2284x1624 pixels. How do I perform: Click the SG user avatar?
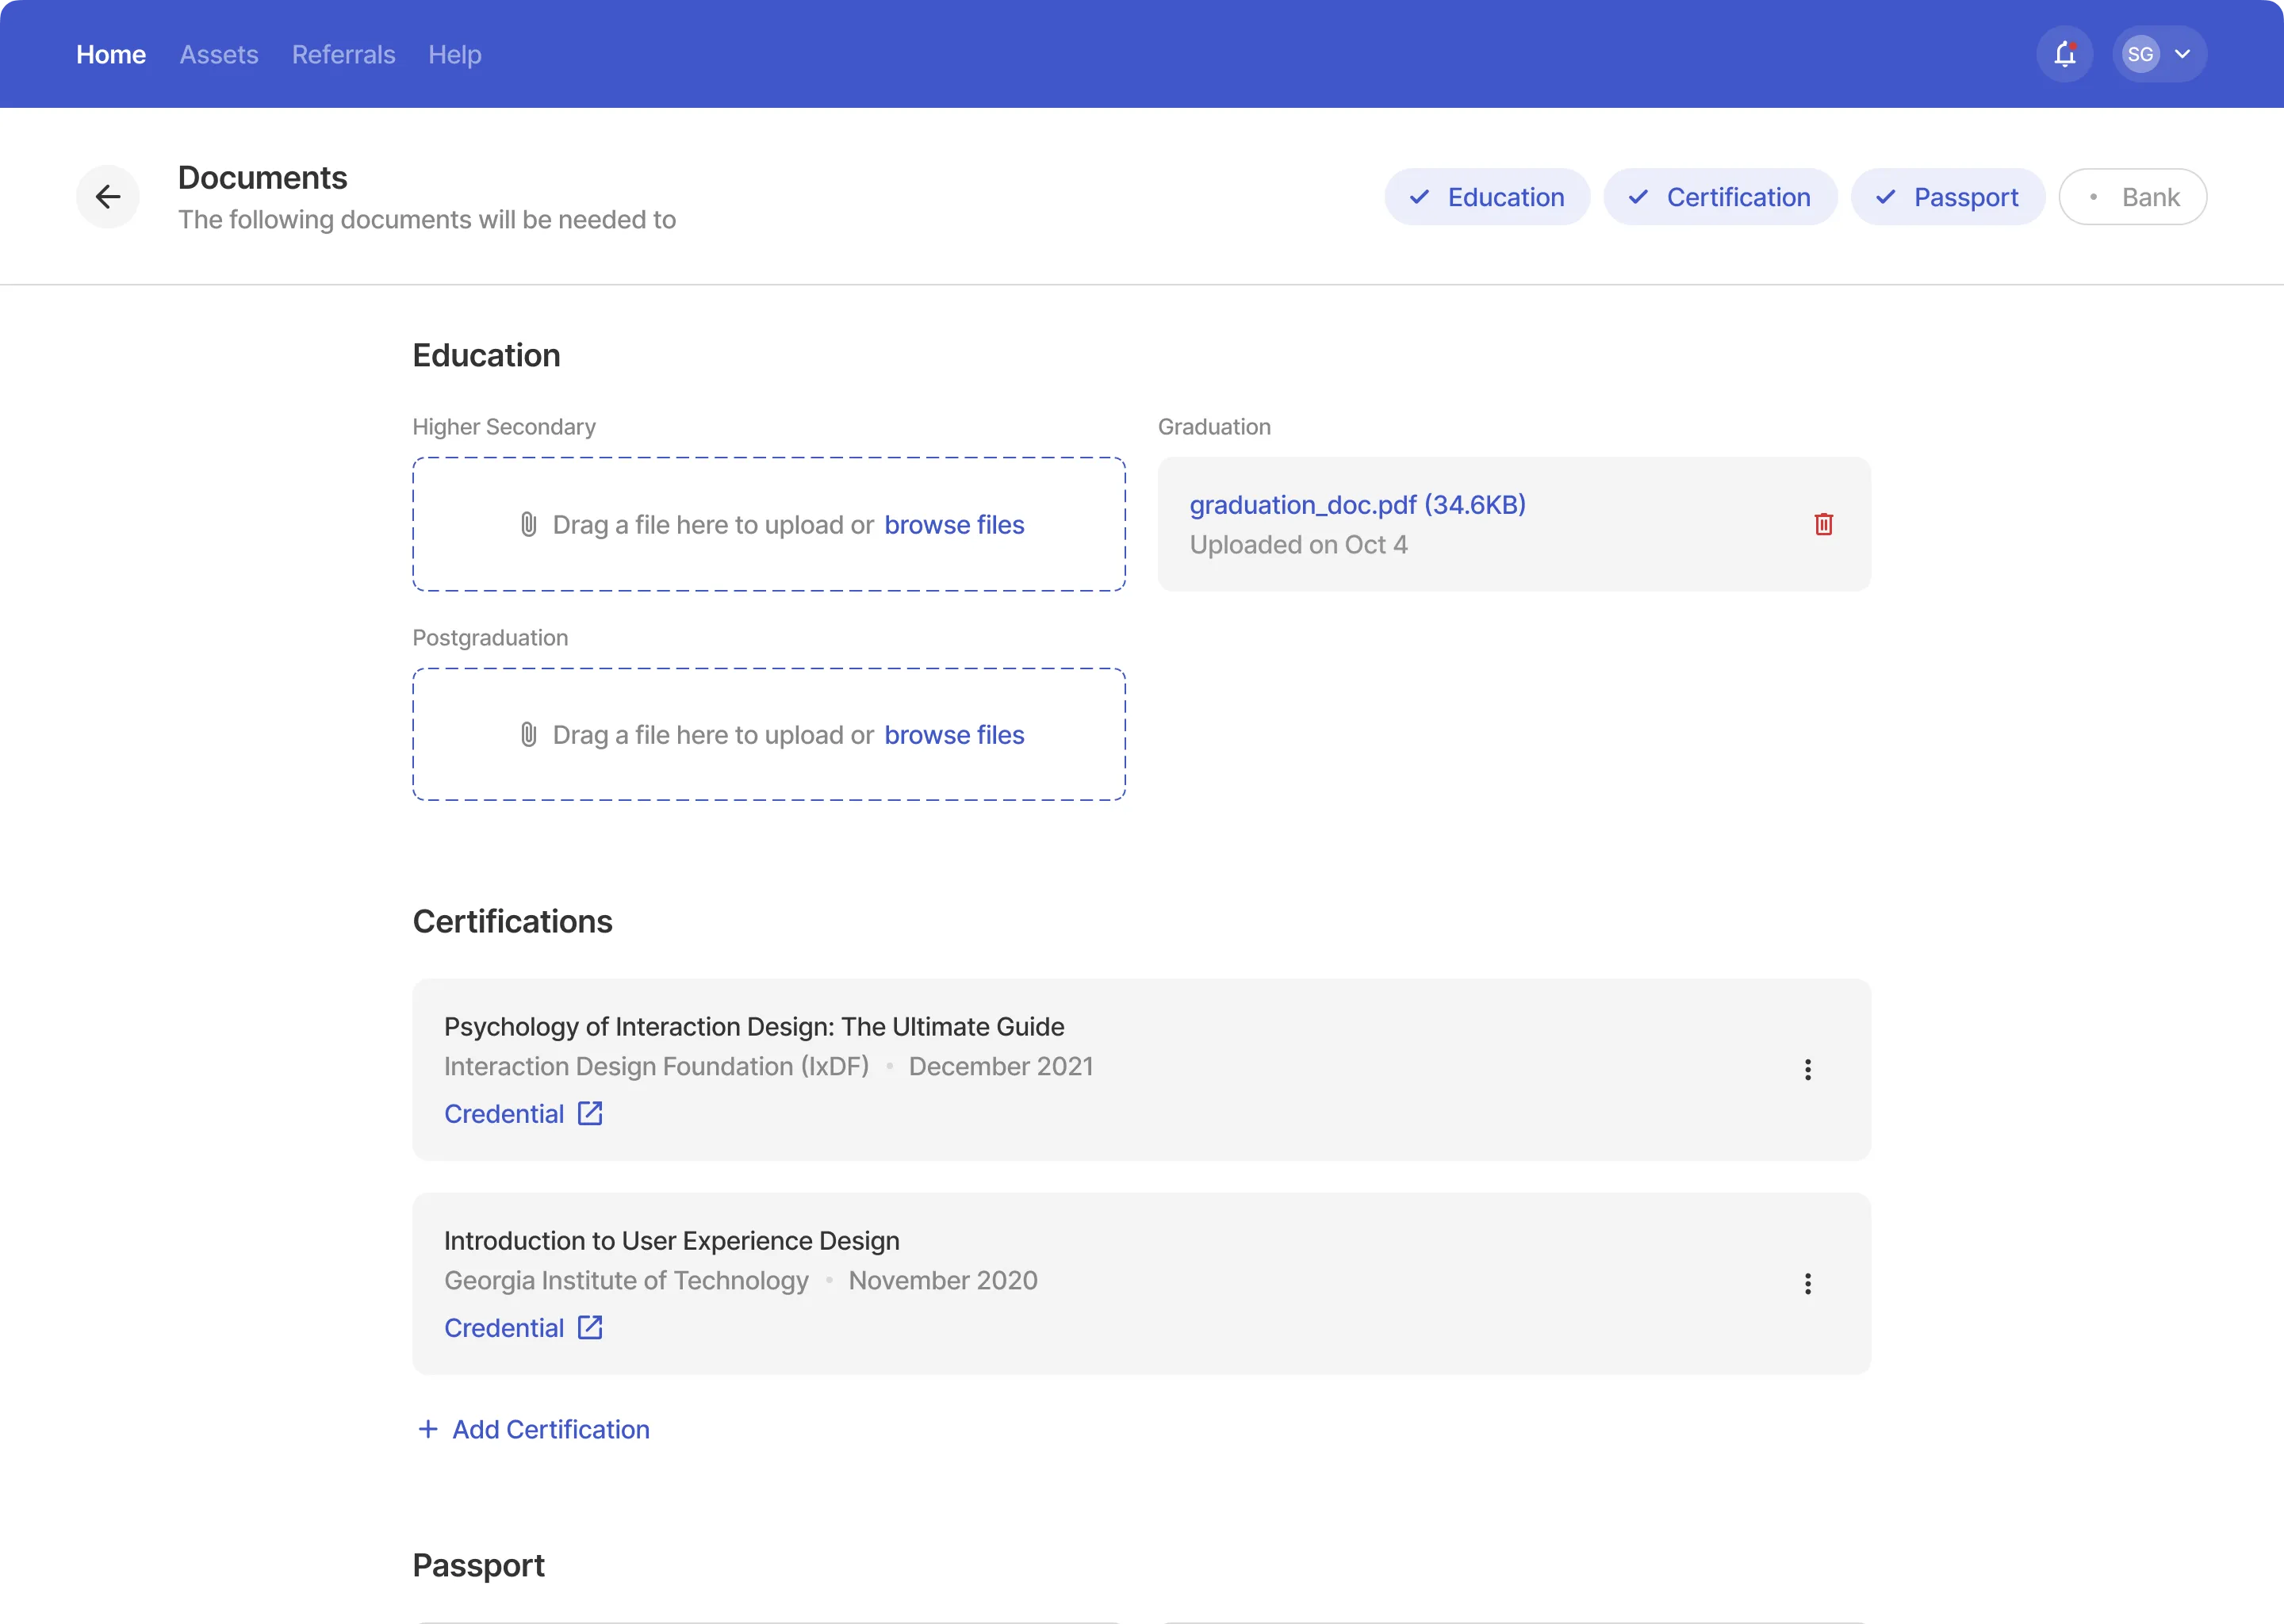[x=2140, y=54]
